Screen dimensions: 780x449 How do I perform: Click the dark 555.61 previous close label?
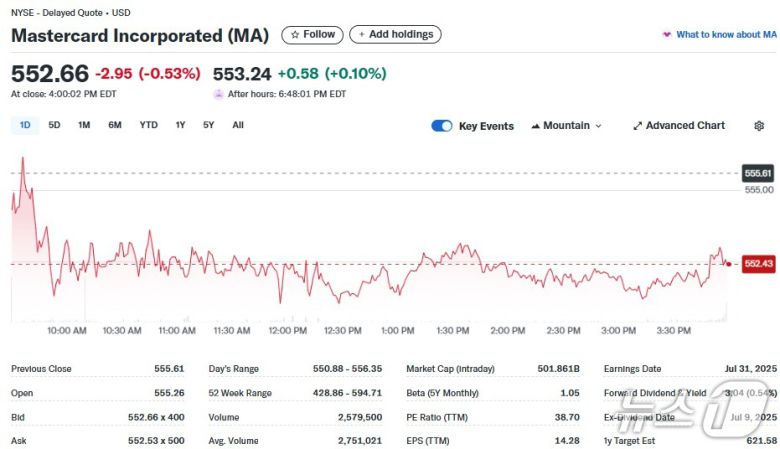(x=759, y=173)
